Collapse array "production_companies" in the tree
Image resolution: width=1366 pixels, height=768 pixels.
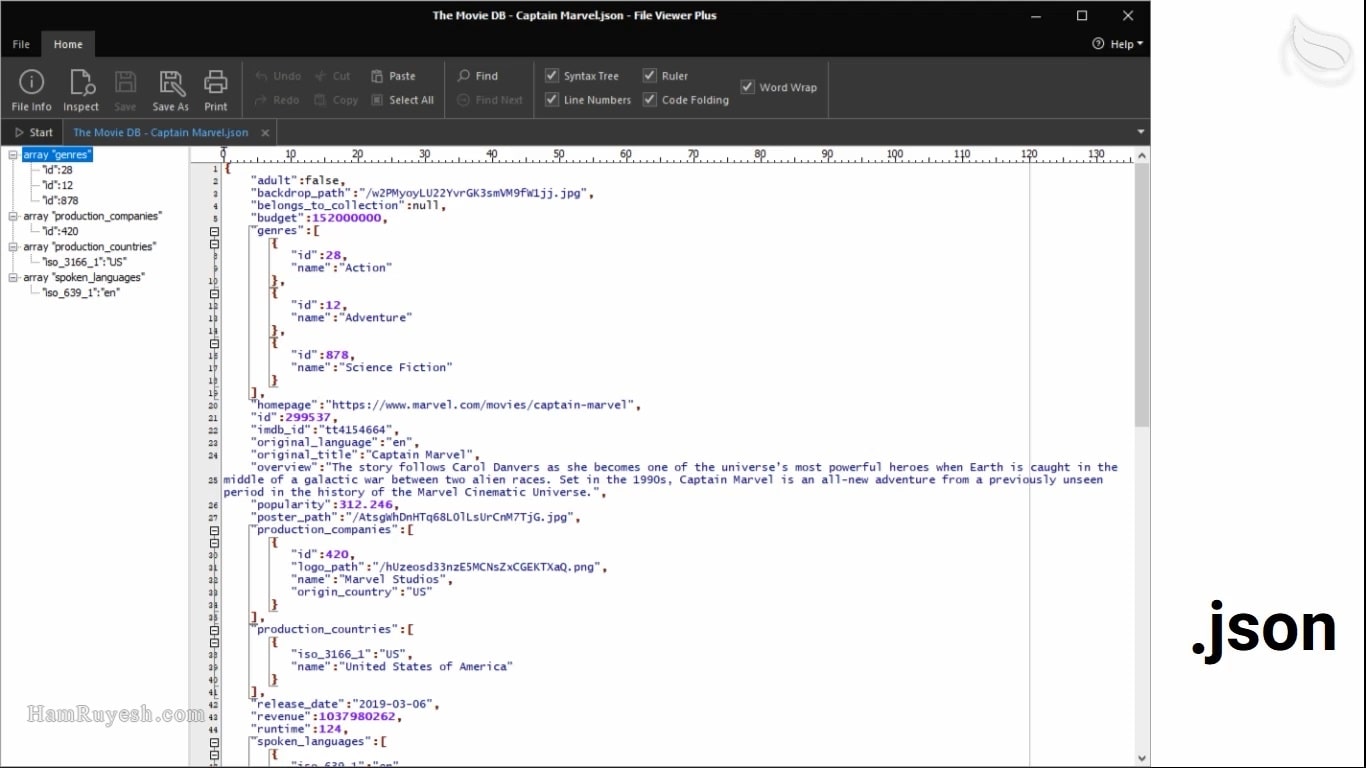click(x=13, y=216)
